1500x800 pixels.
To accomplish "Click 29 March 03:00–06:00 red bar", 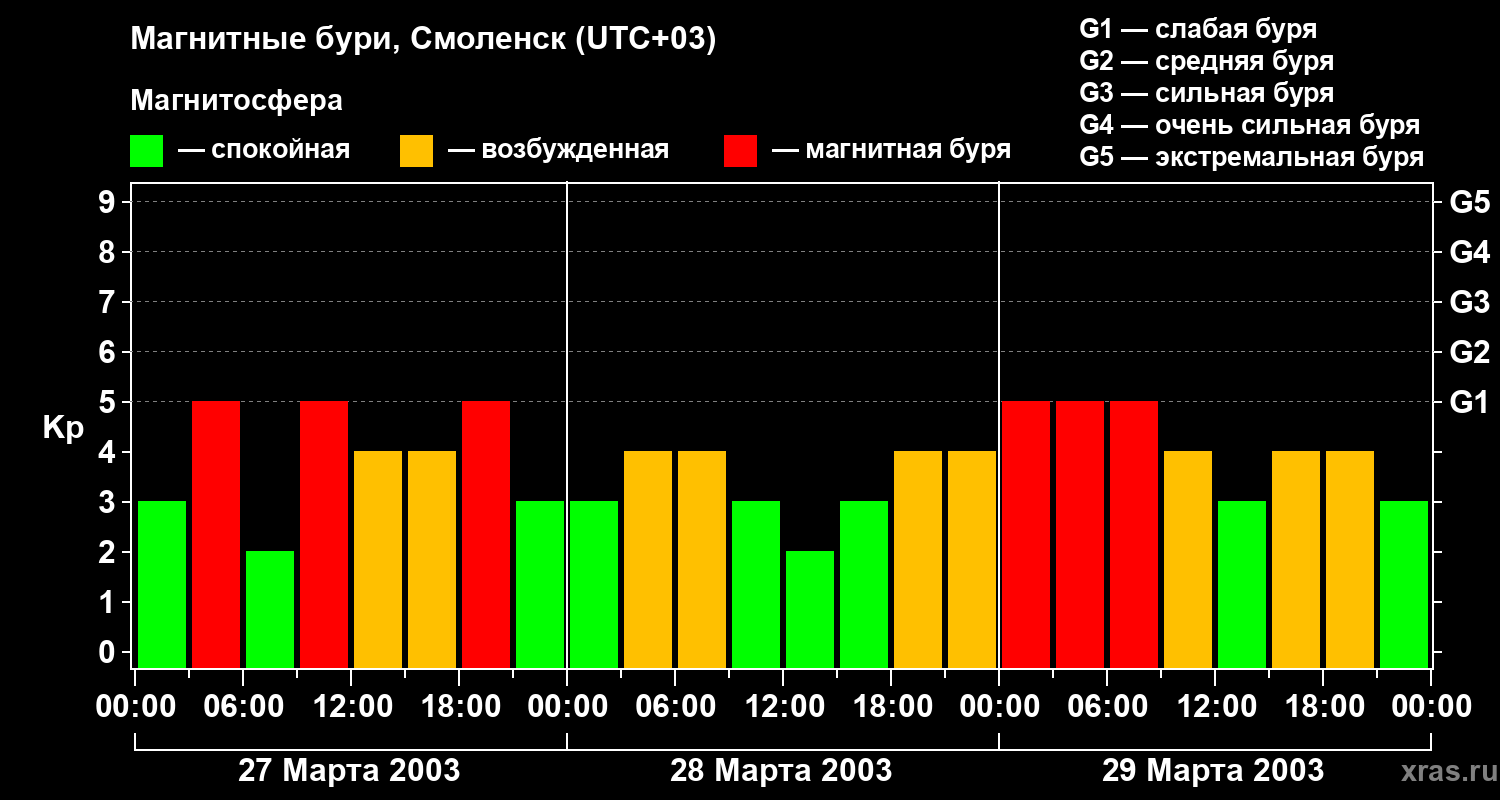I will (1080, 534).
